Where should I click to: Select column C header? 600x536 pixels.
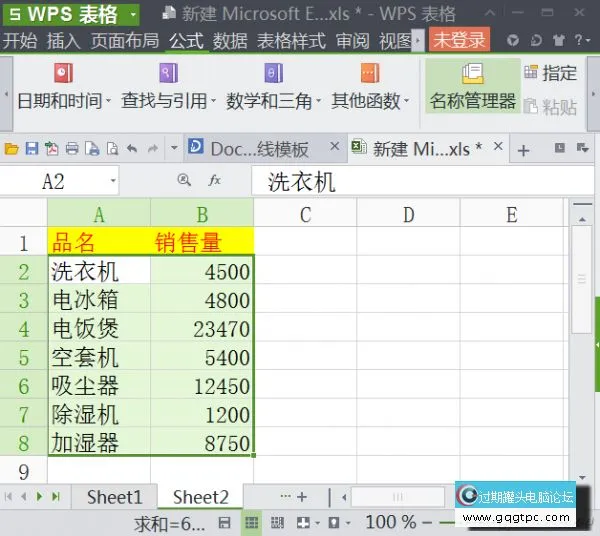305,214
